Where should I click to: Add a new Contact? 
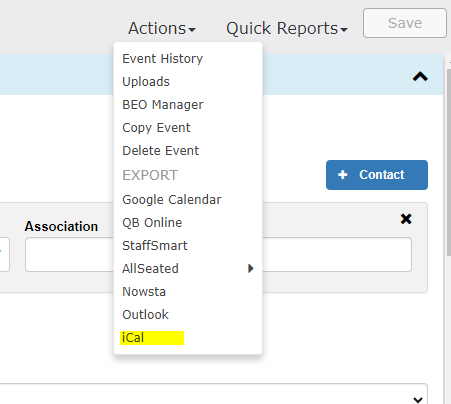coord(377,175)
